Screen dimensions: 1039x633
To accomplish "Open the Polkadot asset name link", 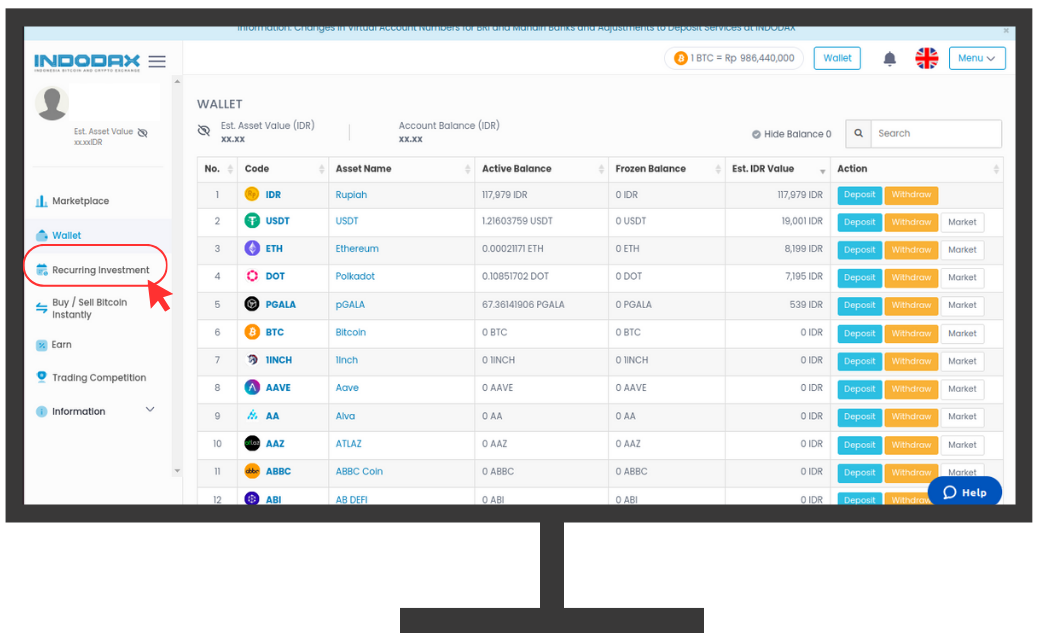I will (x=355, y=276).
